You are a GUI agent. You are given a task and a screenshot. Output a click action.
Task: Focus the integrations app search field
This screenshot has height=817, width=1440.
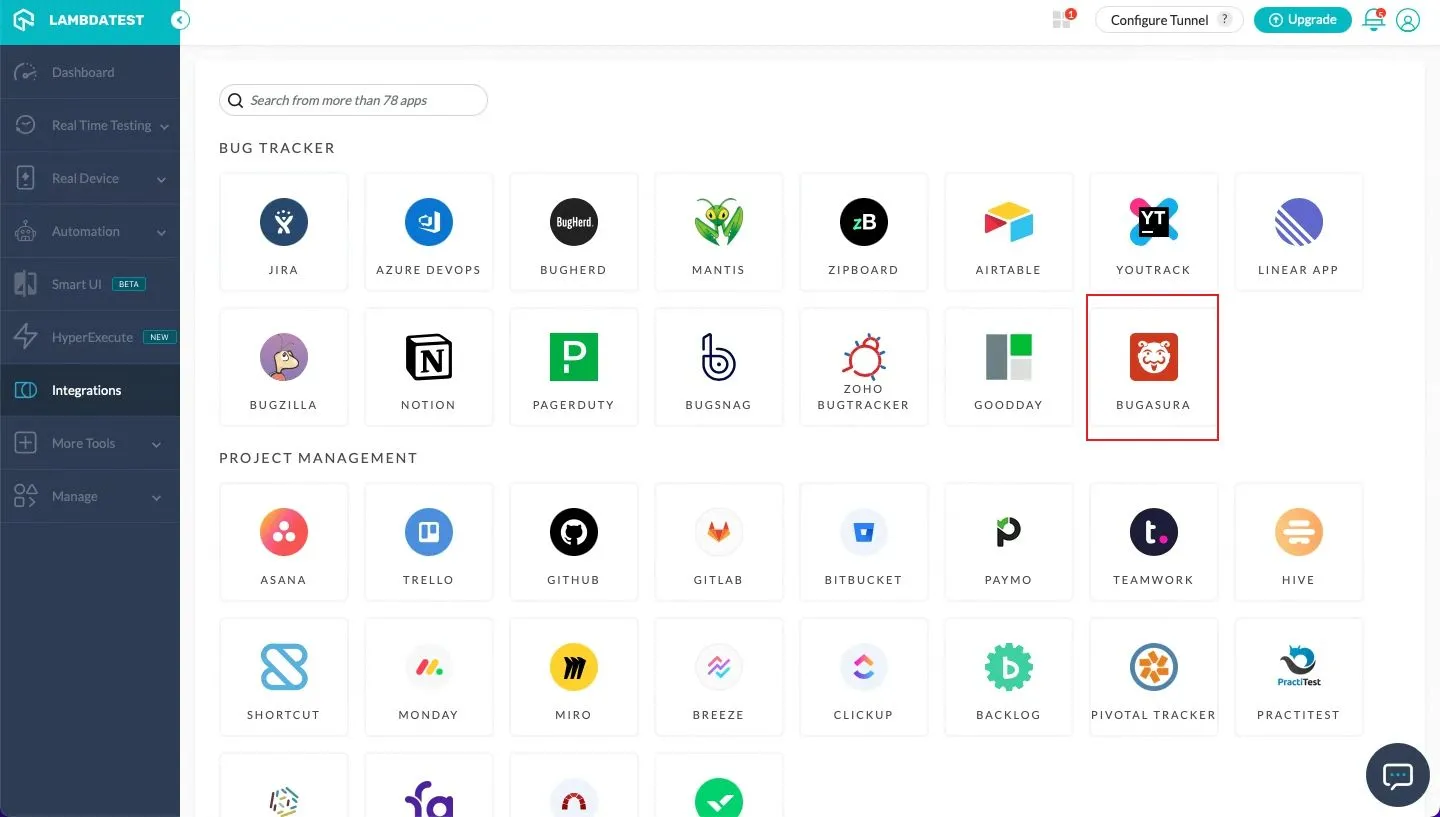point(360,100)
